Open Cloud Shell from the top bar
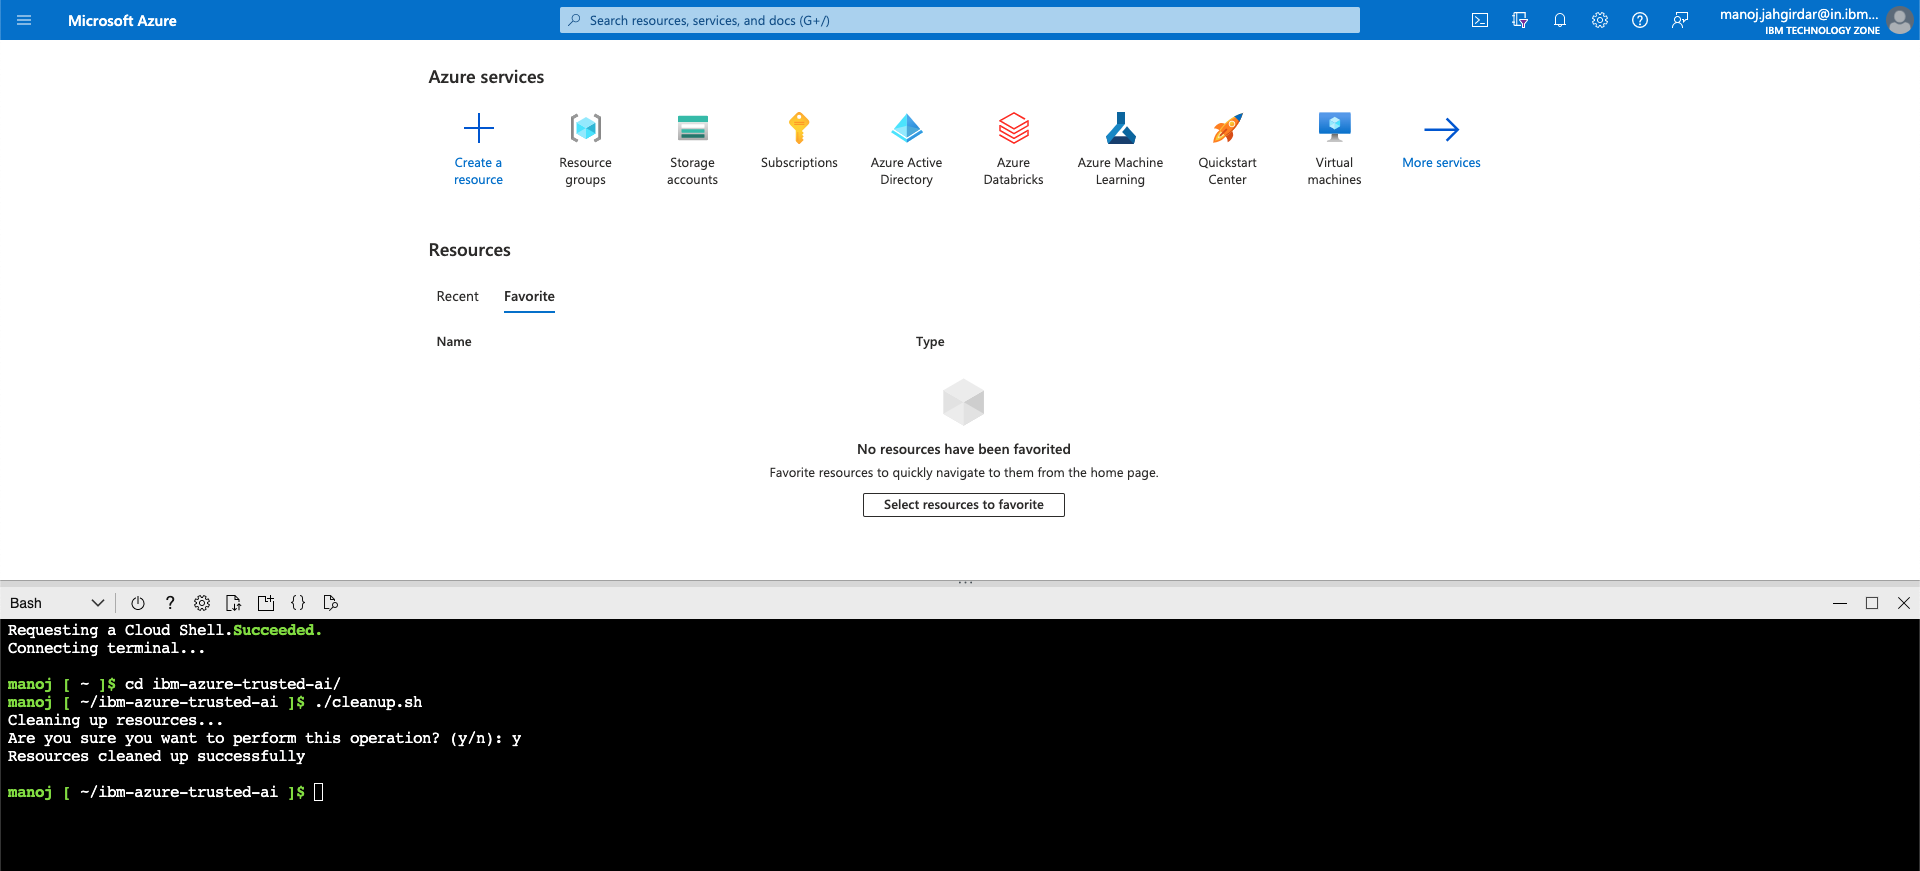 tap(1480, 20)
